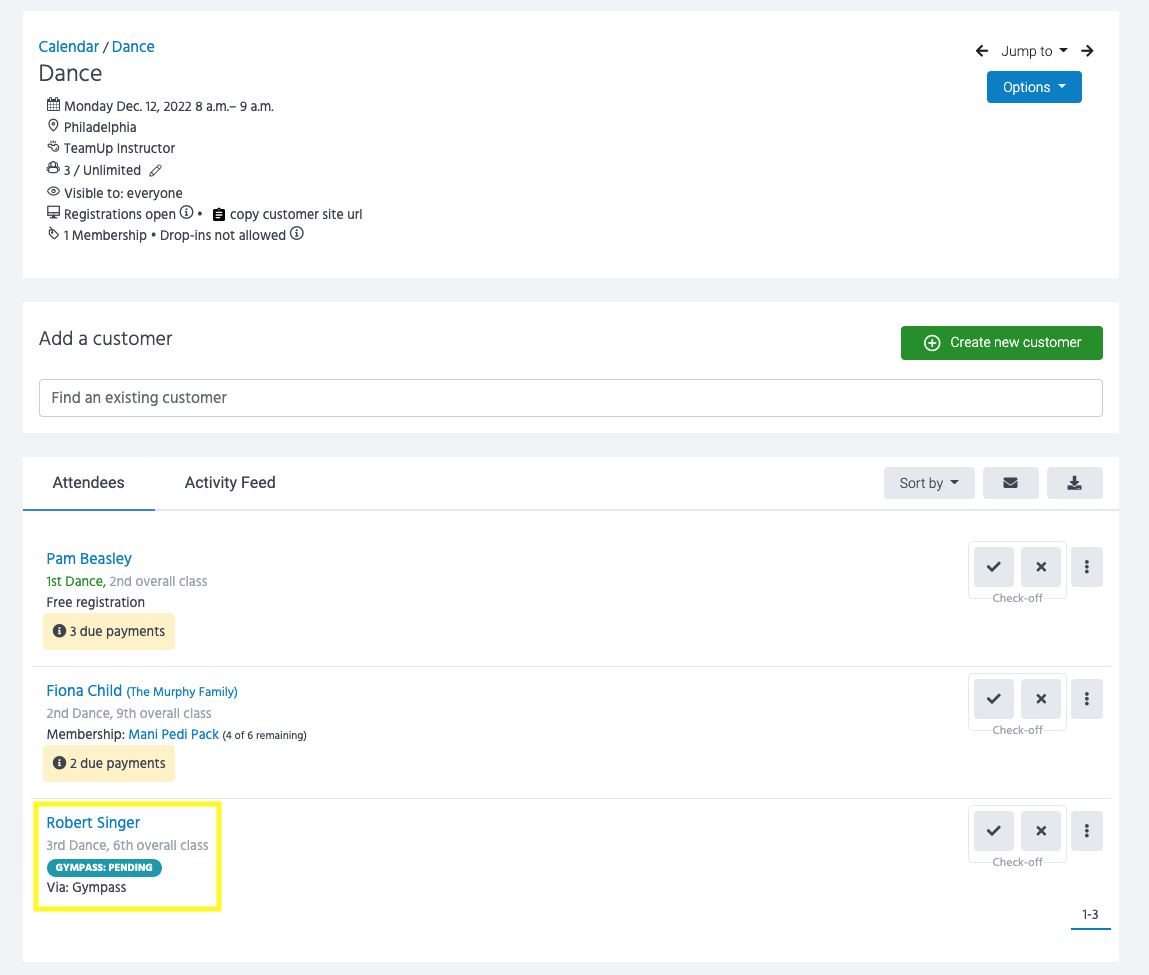Open the three-dot menu for Pam Beasley
This screenshot has width=1149, height=975.
[1086, 567]
